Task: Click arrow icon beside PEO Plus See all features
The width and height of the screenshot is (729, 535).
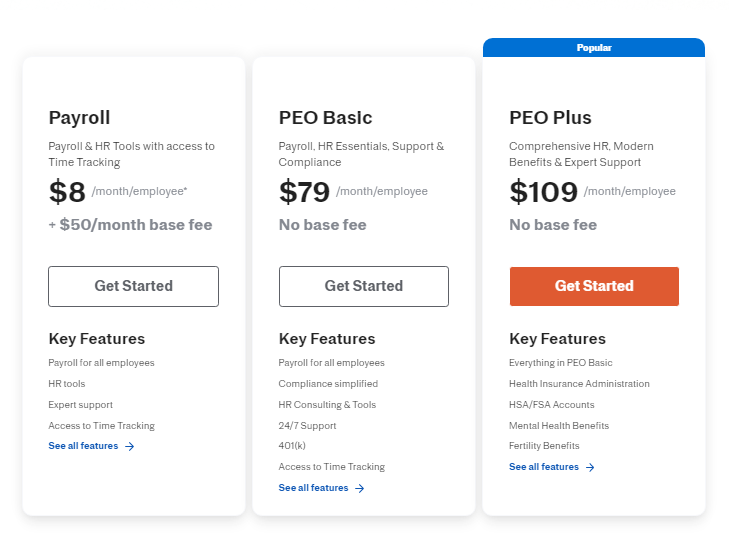Action: pyautogui.click(x=590, y=468)
